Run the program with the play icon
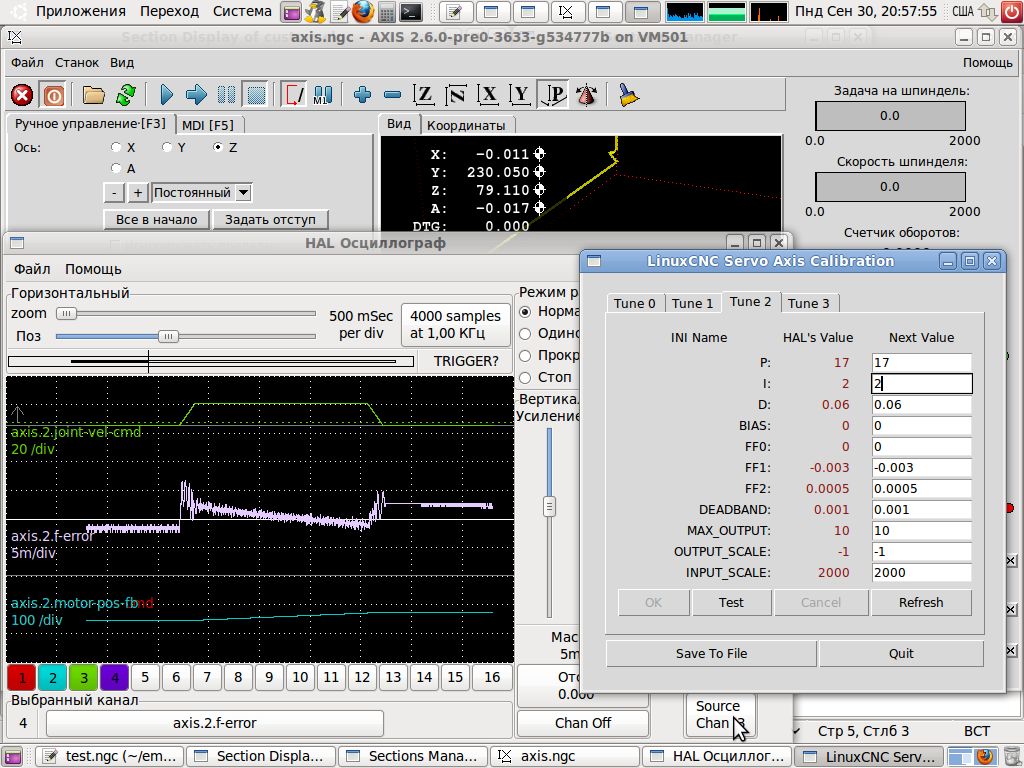Viewport: 1024px width, 768px height. point(167,95)
